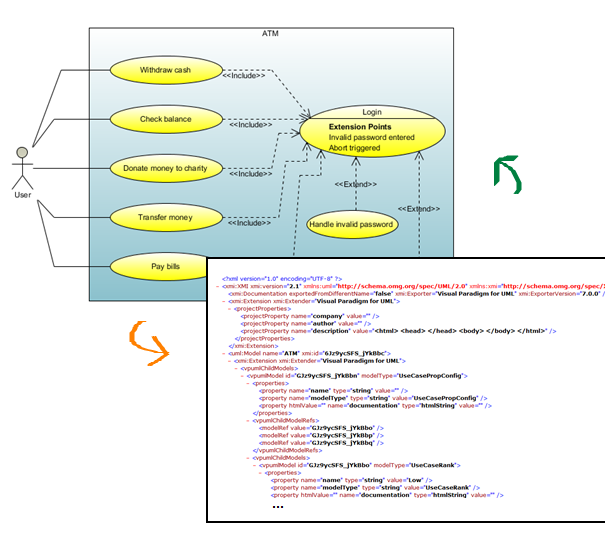The width and height of the screenshot is (605, 540).
Task: Click the Include label beside Withdraw cash
Action: click(x=243, y=75)
